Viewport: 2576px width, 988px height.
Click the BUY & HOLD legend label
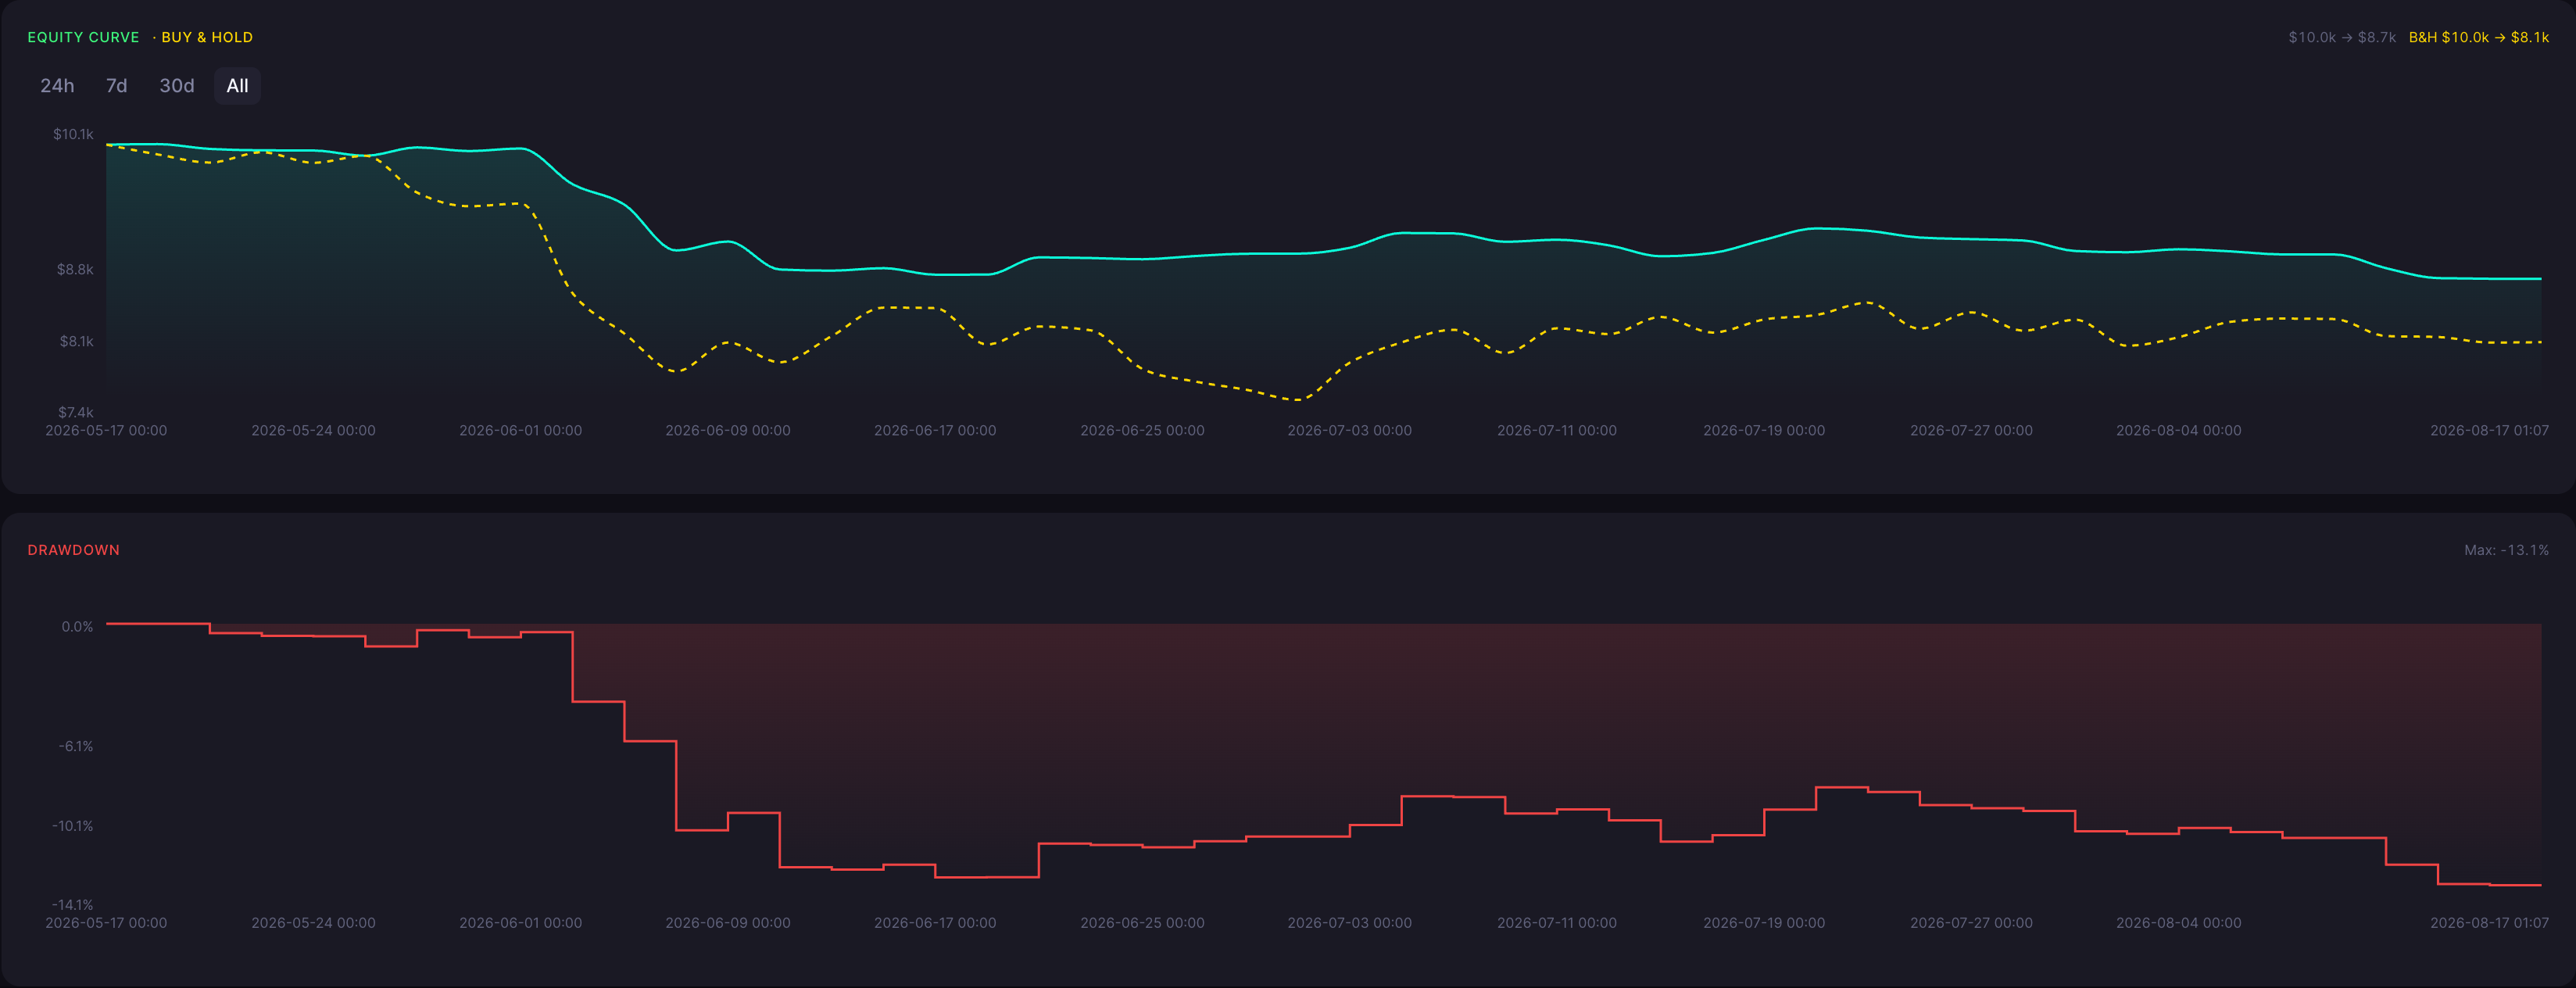(207, 37)
